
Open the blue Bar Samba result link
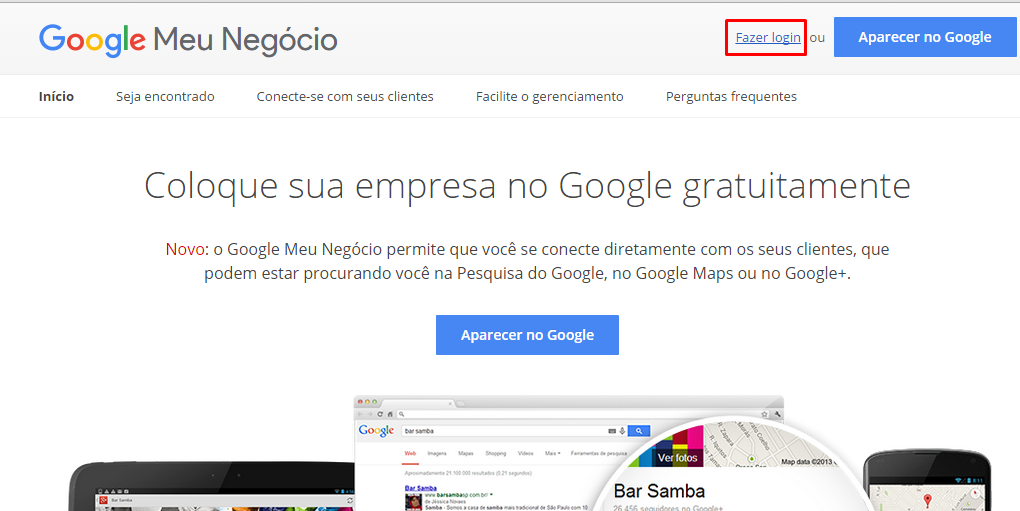coord(420,488)
